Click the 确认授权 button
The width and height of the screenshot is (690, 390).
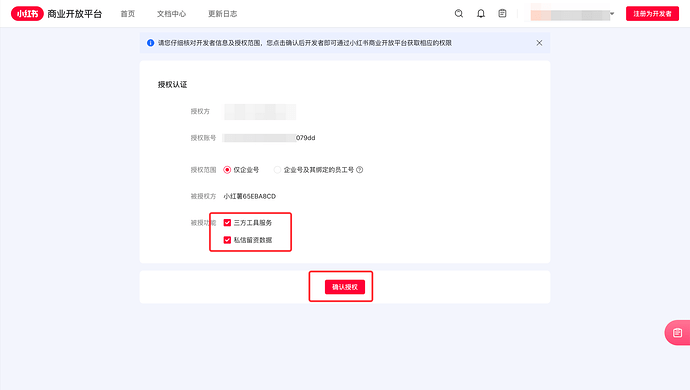[345, 287]
